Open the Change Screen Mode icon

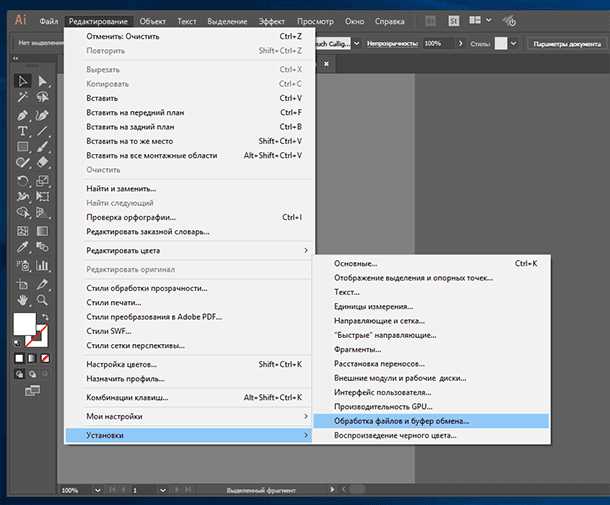pyautogui.click(x=32, y=390)
